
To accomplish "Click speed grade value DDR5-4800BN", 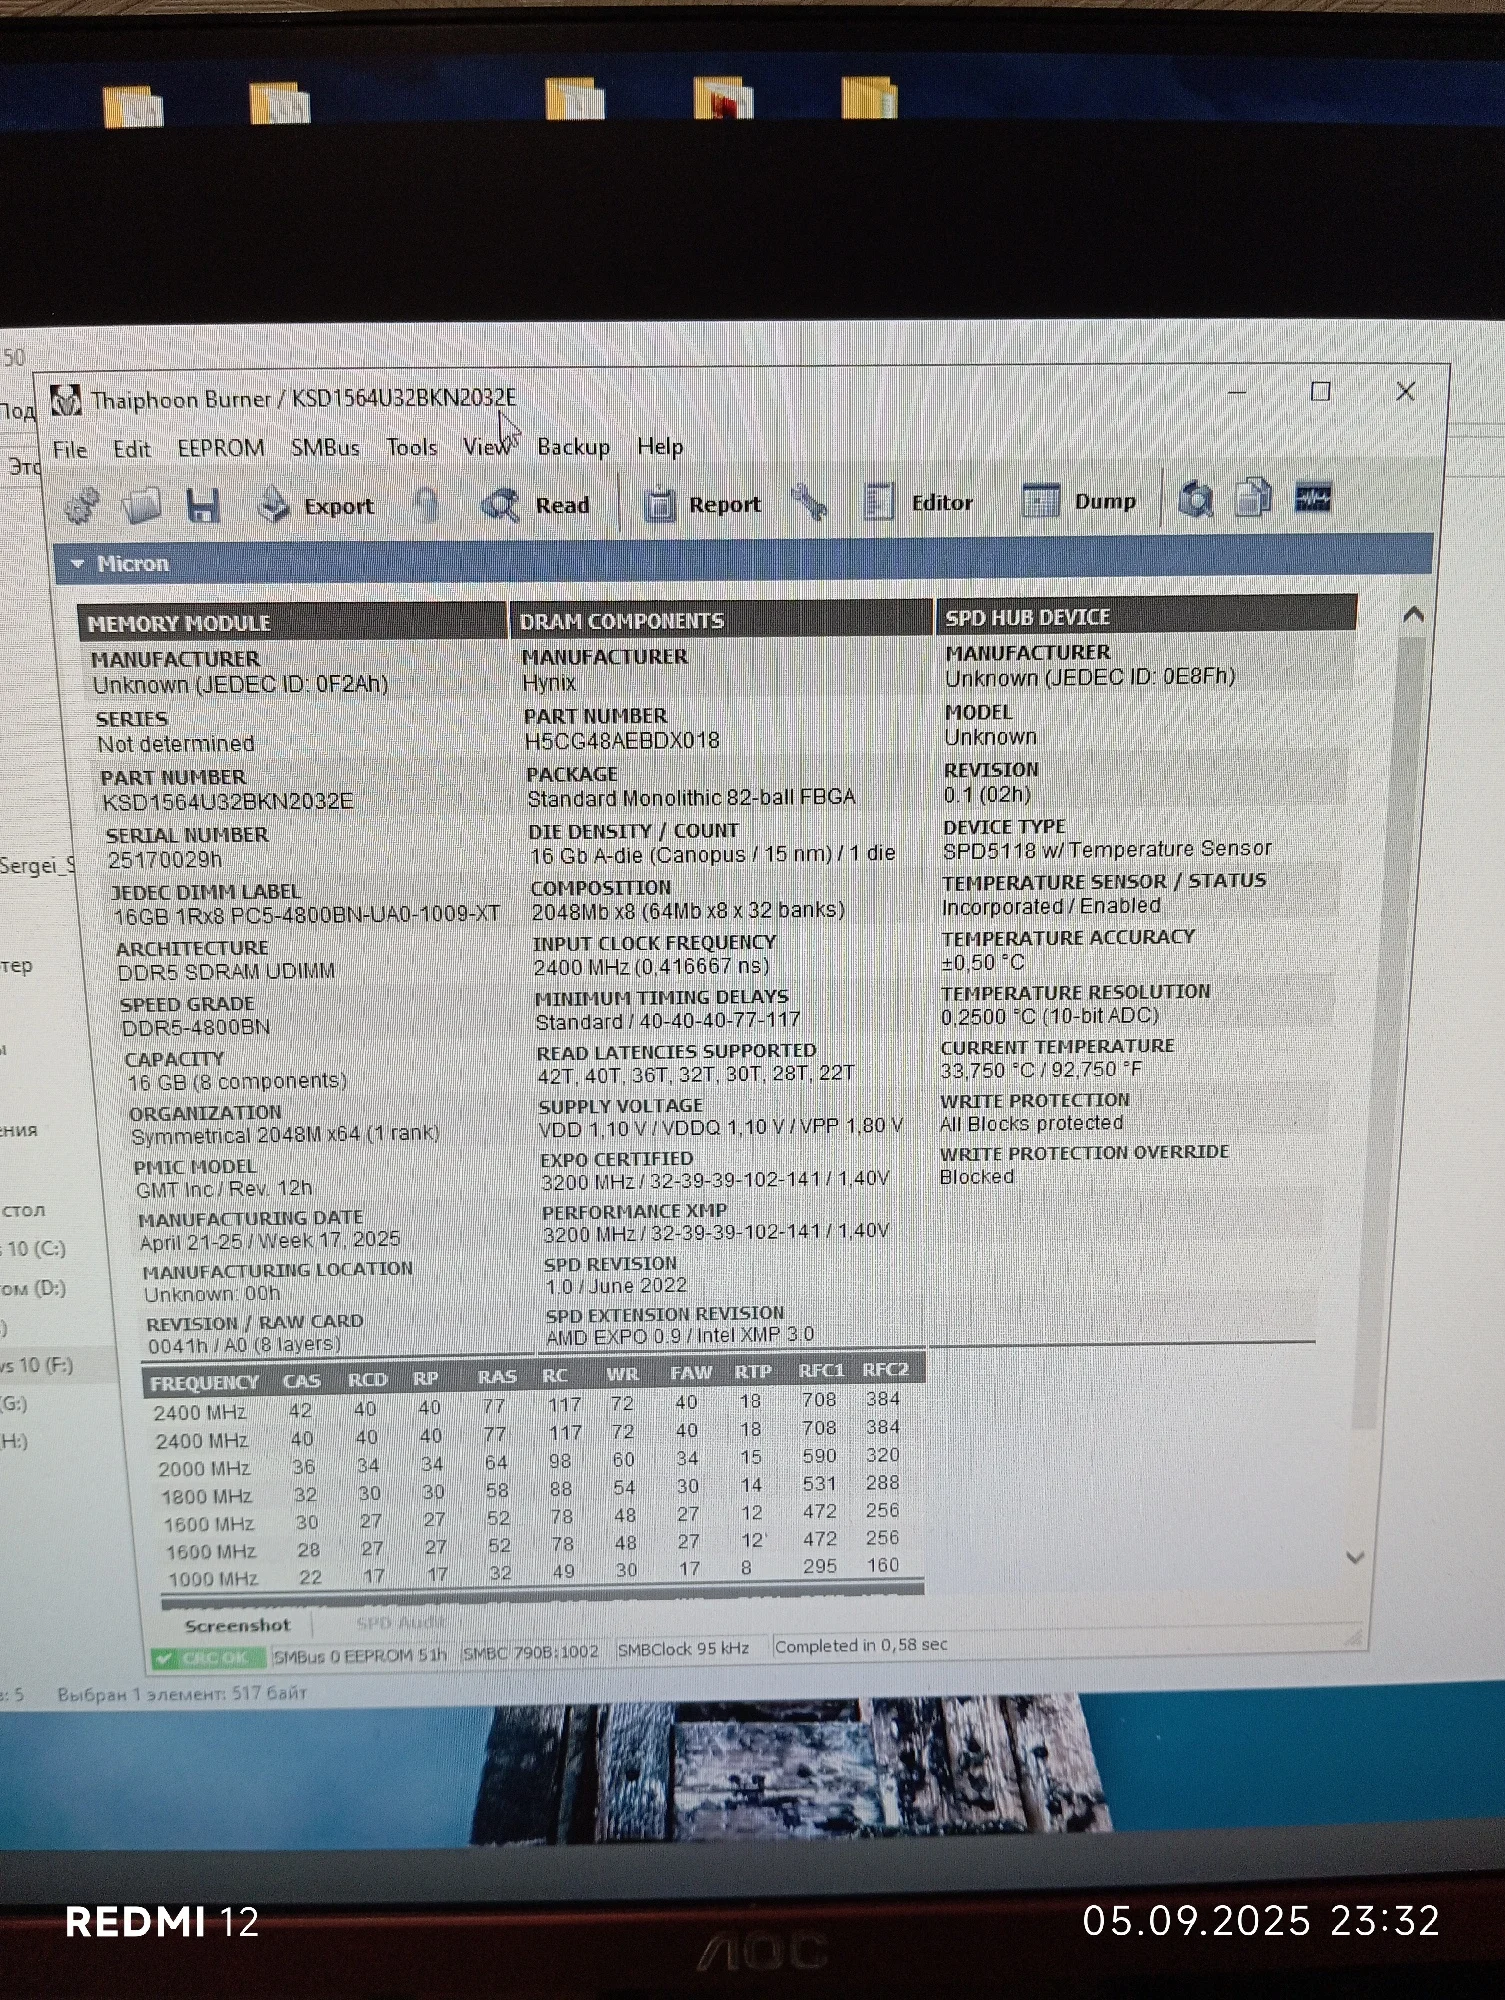I will [x=196, y=1028].
